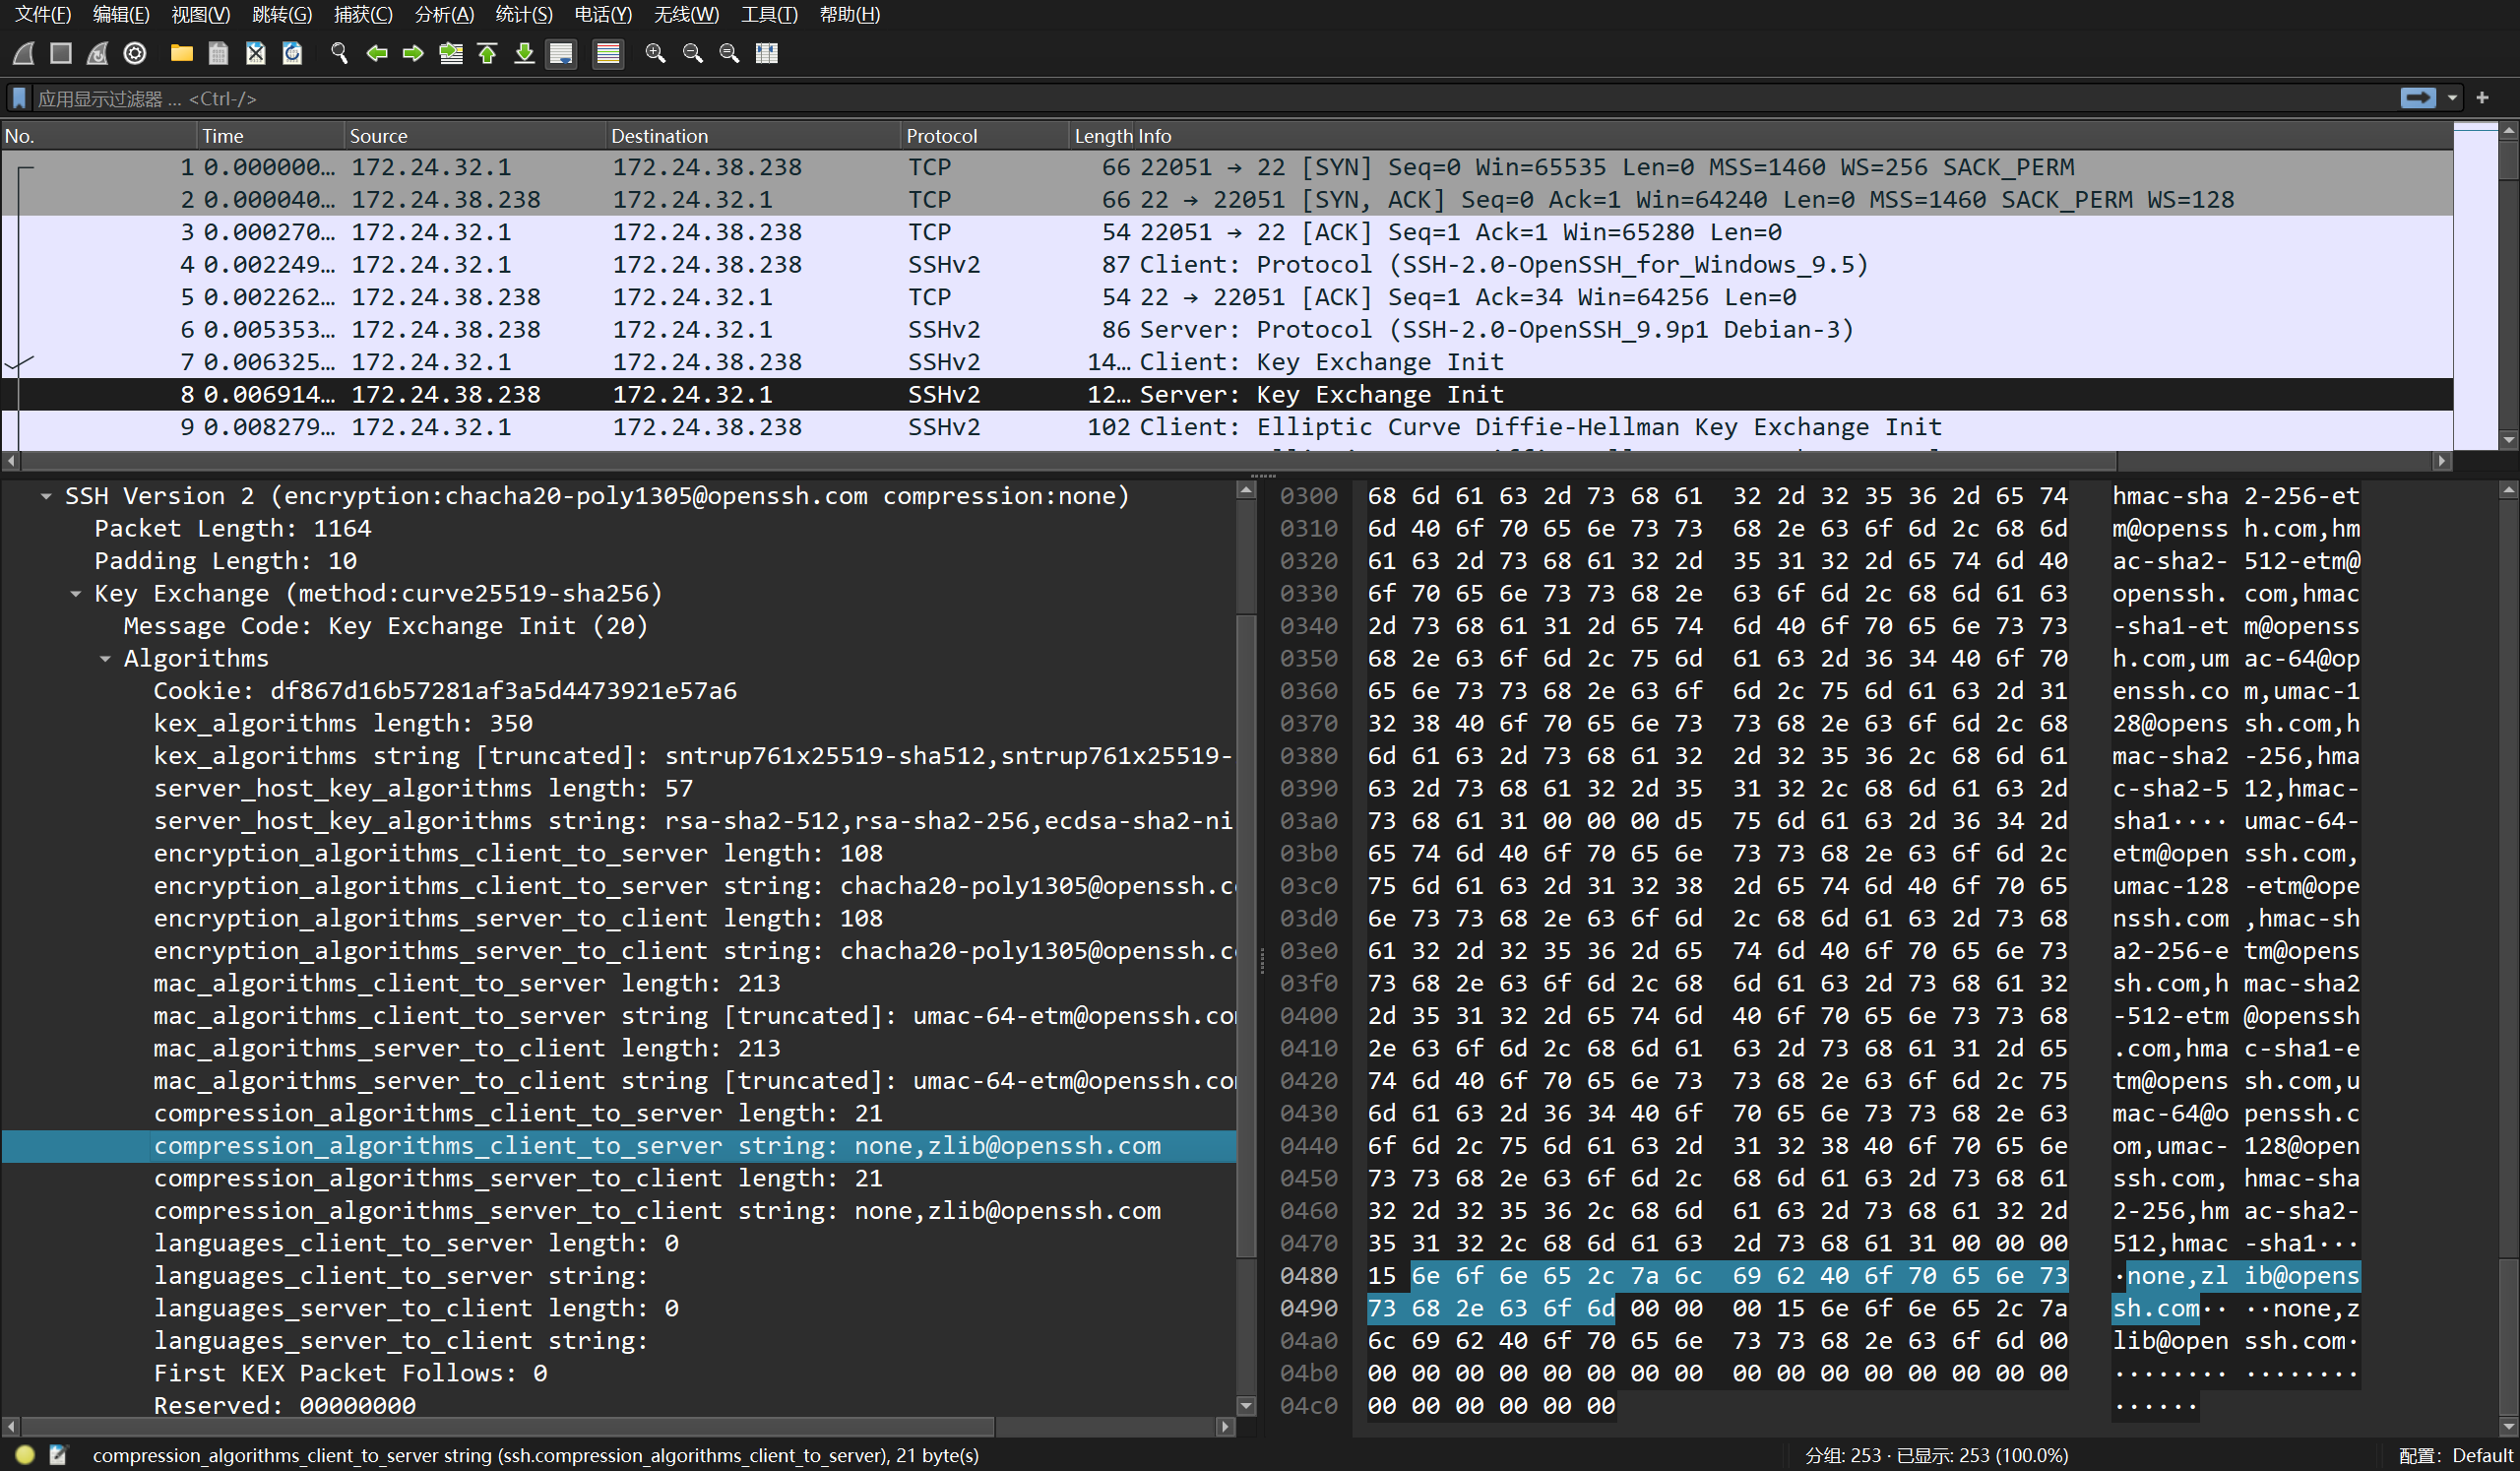The image size is (2520, 1471).
Task: Click the reload capture file icon
Action: (x=292, y=53)
